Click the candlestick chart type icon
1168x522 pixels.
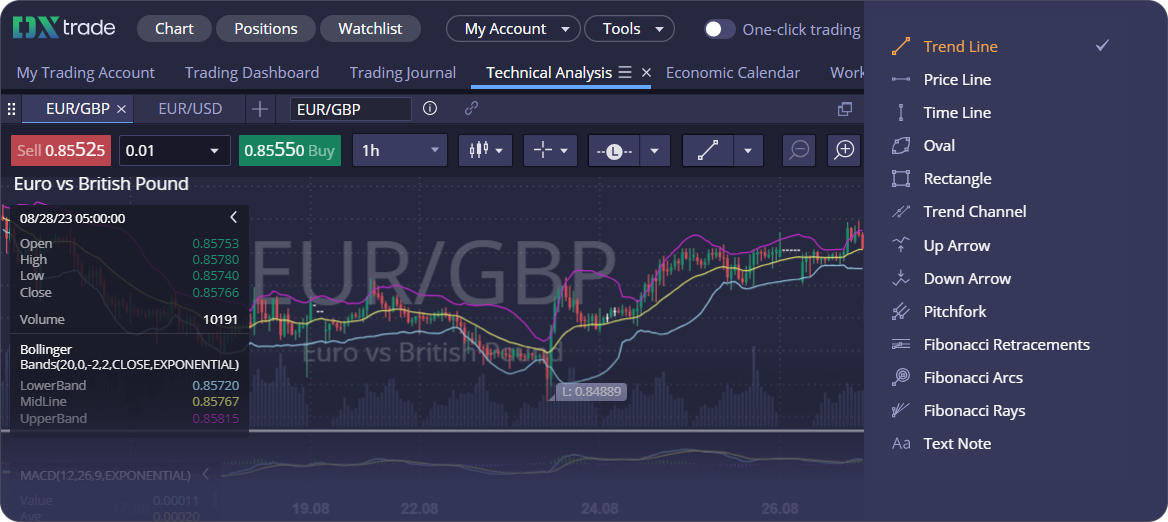(x=478, y=150)
